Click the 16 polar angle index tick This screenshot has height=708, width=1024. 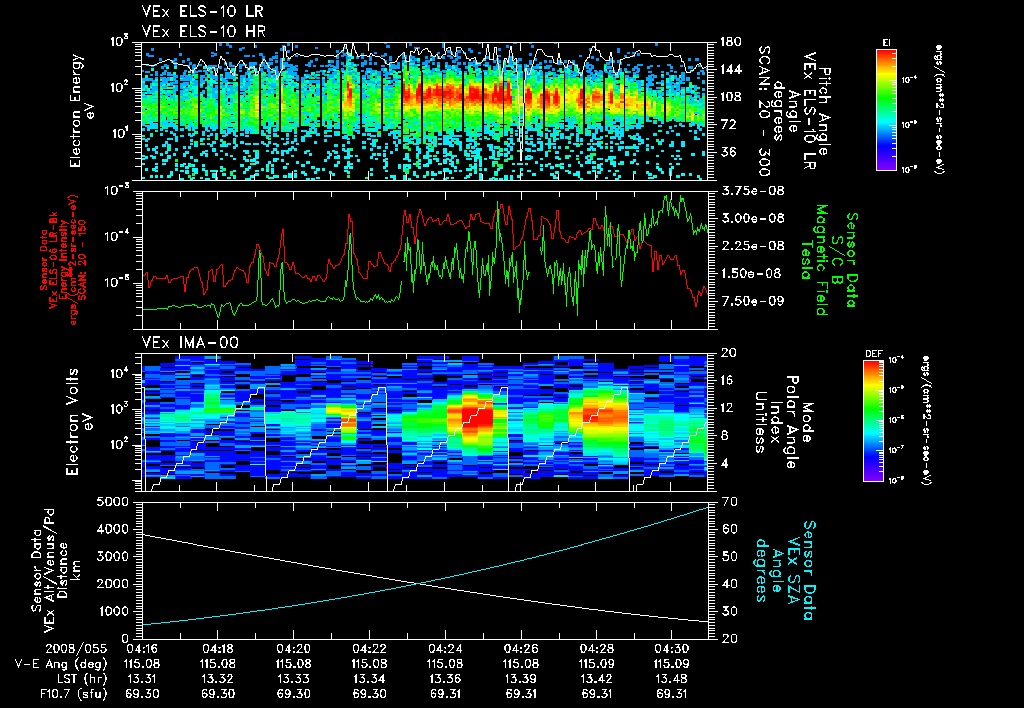[x=727, y=380]
